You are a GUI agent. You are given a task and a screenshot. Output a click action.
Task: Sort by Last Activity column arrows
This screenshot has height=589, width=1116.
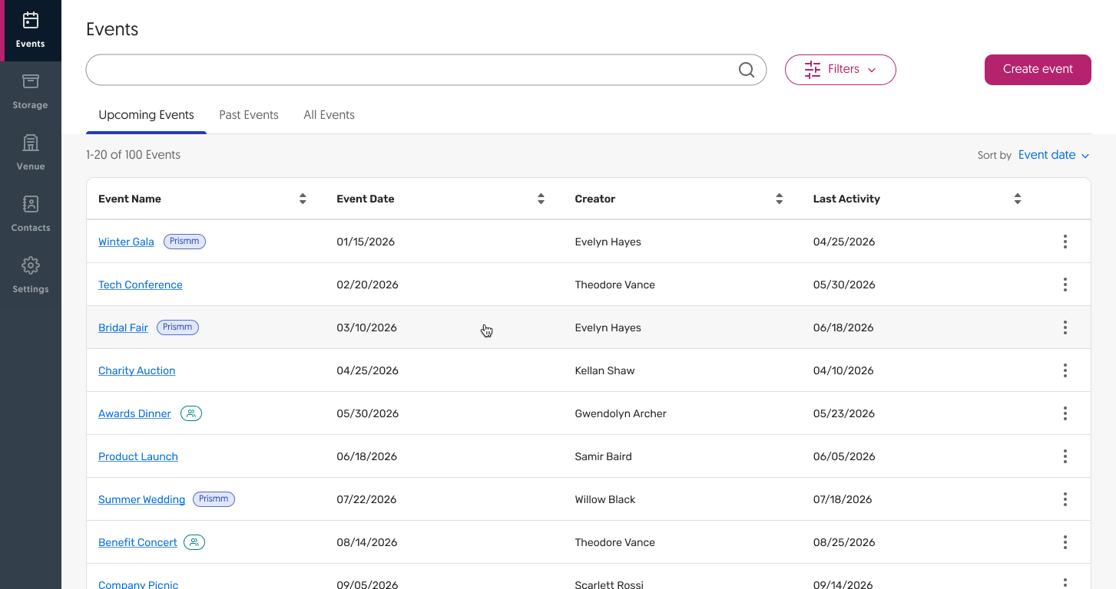coord(1018,198)
